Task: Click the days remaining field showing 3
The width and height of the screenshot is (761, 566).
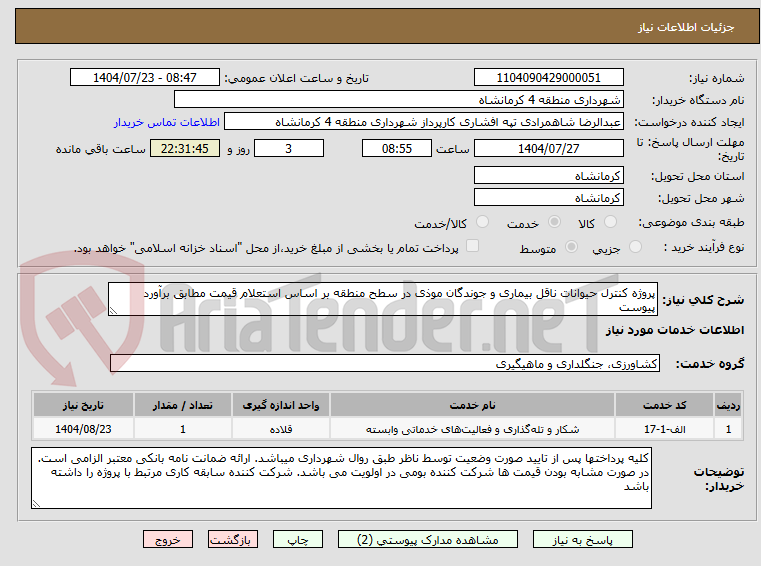Action: pyautogui.click(x=289, y=148)
